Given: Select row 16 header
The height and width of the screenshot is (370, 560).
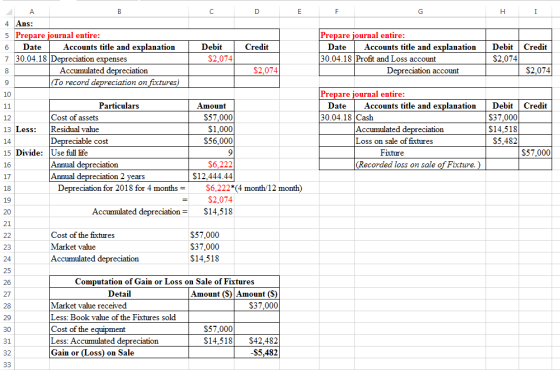Looking at the screenshot, I should point(7,165).
